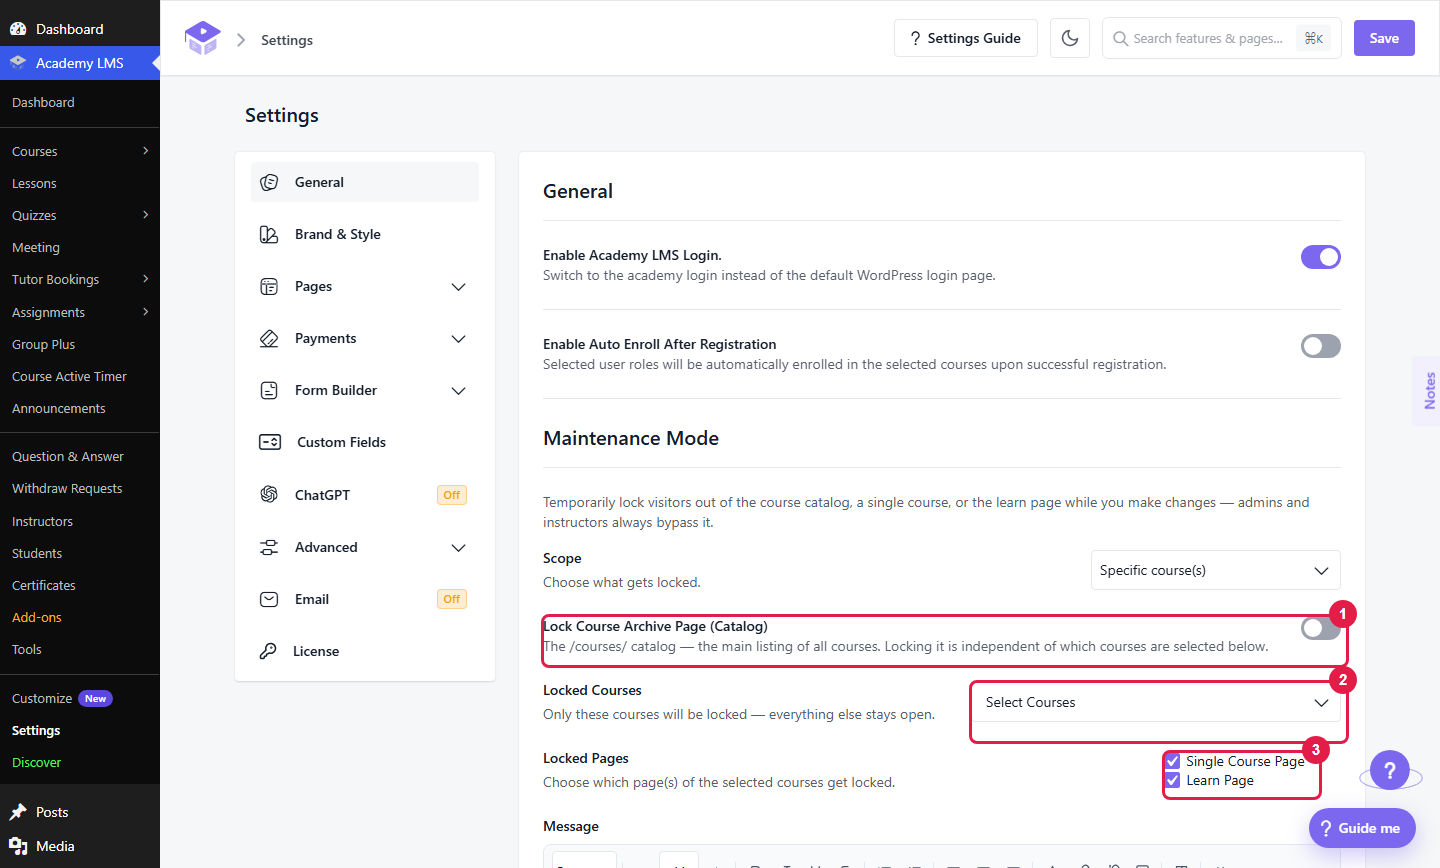Open Customize with New badge
This screenshot has width=1440, height=868.
pyautogui.click(x=62, y=699)
